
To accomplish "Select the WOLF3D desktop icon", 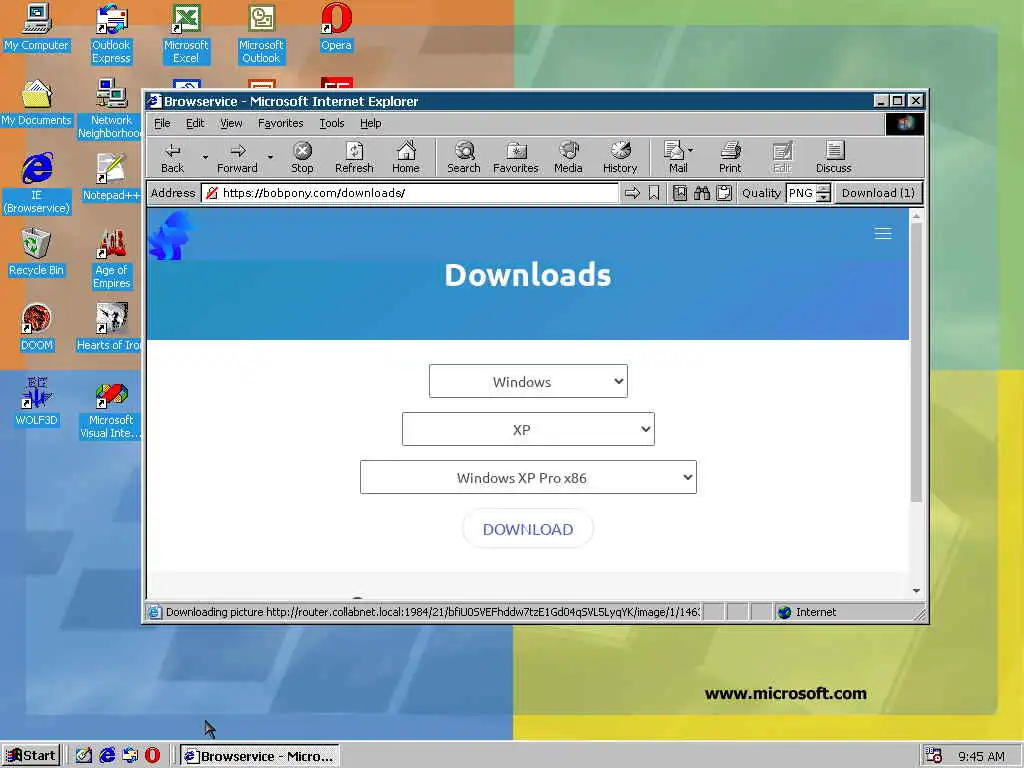I will [37, 402].
